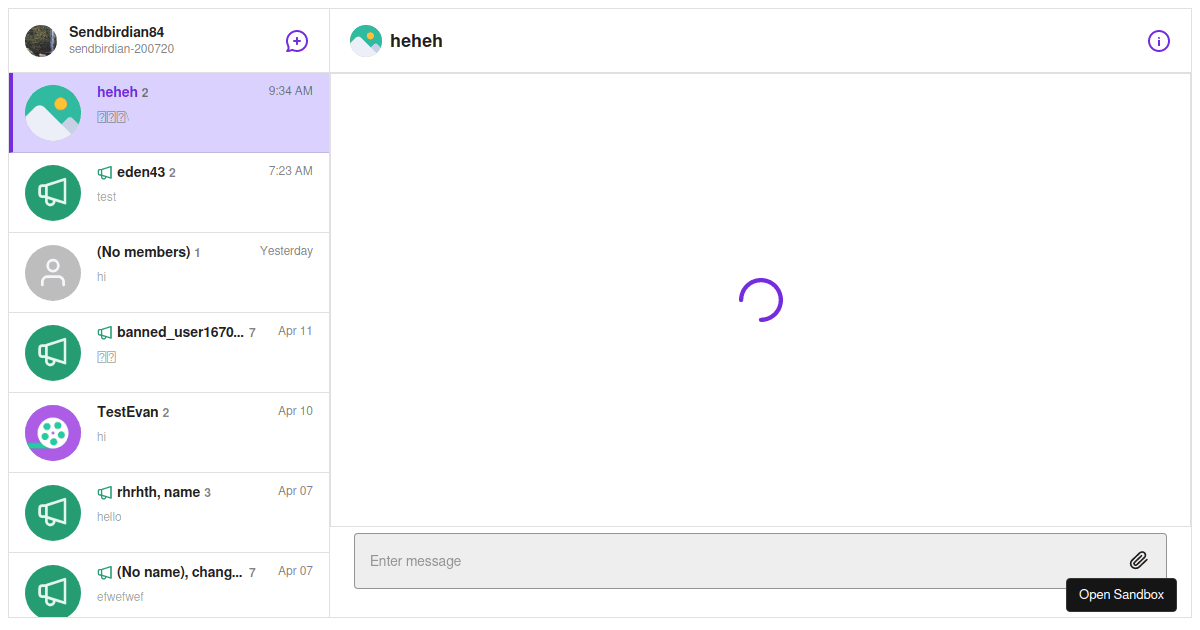Screen dimensions: 1200x630
Task: Click the broadcast megaphone icon beside eden43
Action: click(104, 172)
